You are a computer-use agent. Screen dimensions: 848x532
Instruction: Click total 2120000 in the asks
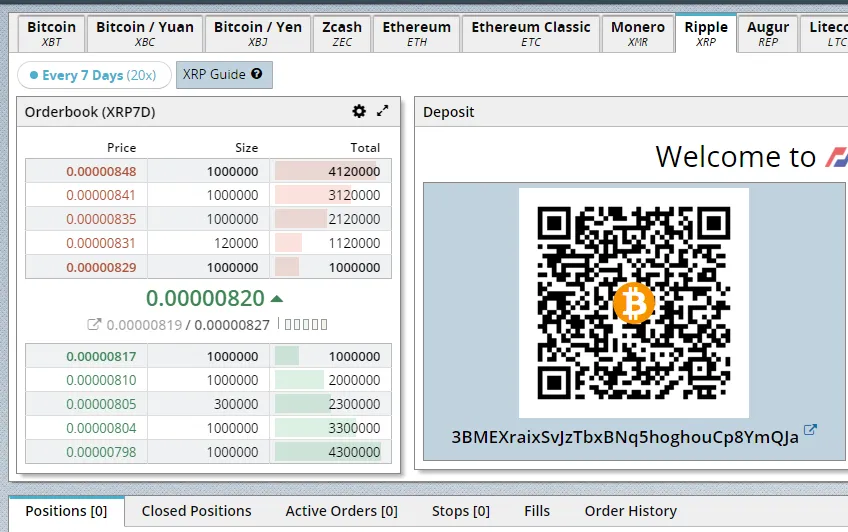pyautogui.click(x=354, y=219)
